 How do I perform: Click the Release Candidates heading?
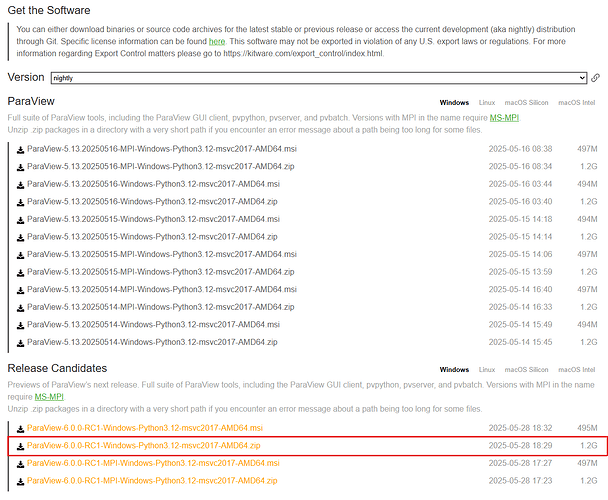click(57, 368)
